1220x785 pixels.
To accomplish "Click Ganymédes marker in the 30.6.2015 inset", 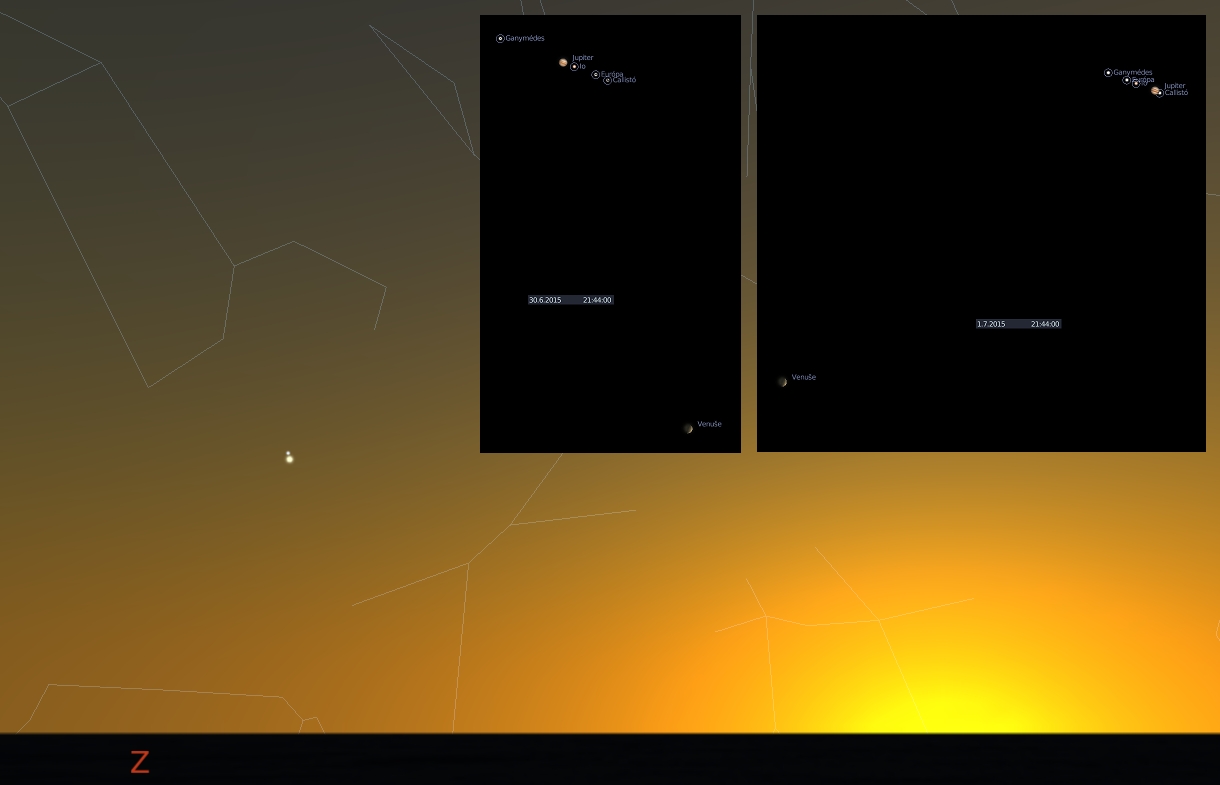I will [500, 38].
